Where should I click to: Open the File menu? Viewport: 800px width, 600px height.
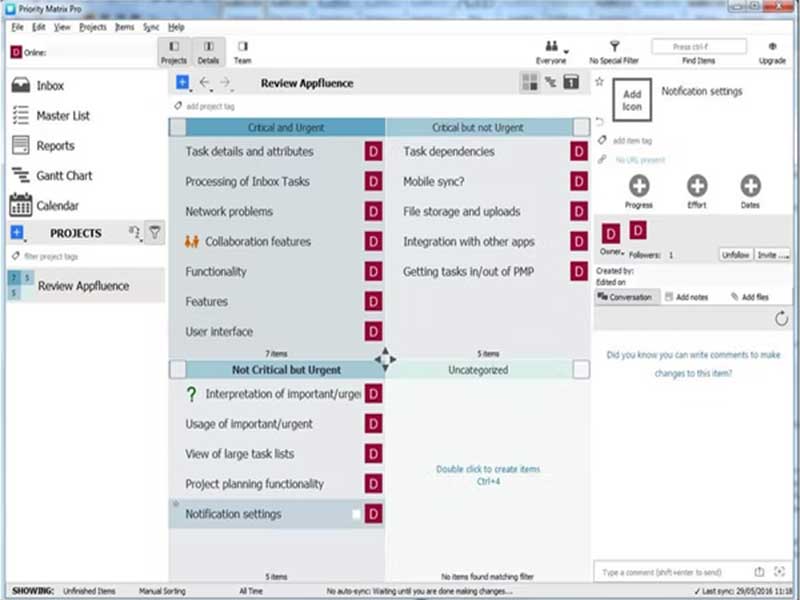17,27
